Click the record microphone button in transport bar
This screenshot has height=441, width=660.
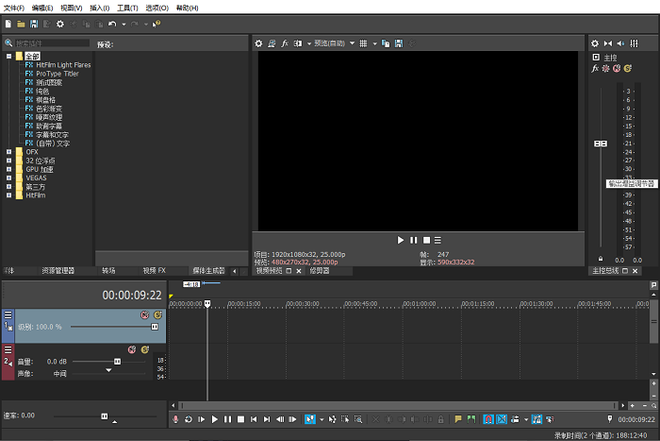175,419
